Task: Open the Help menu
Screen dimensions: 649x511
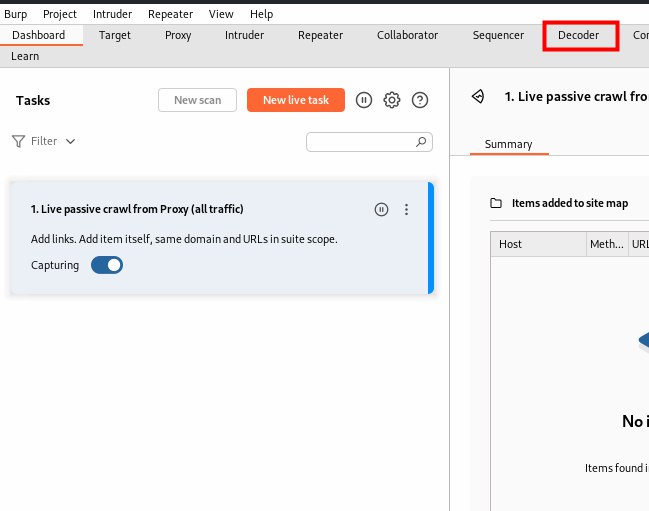Action: pyautogui.click(x=261, y=14)
